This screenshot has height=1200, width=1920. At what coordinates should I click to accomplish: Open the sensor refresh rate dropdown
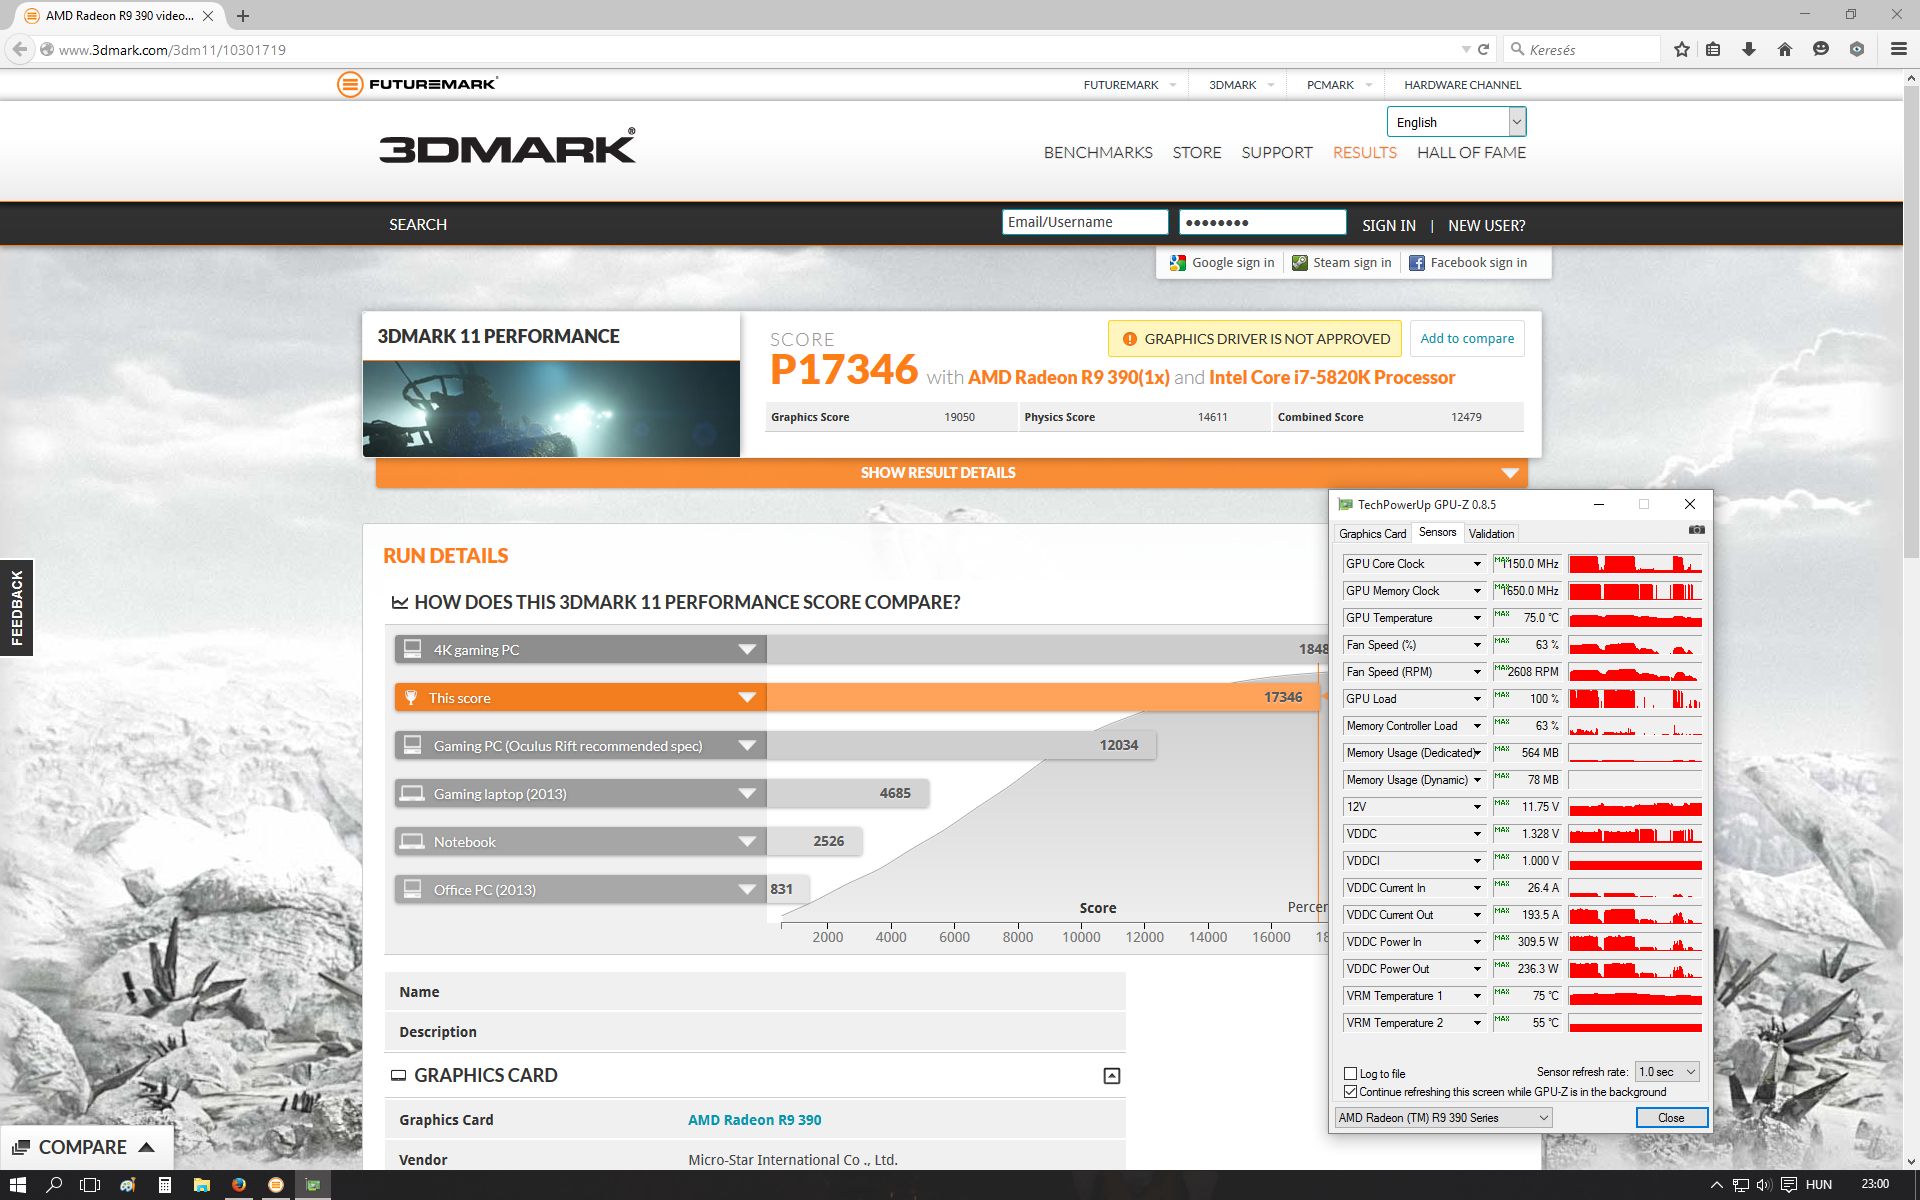click(1667, 1072)
